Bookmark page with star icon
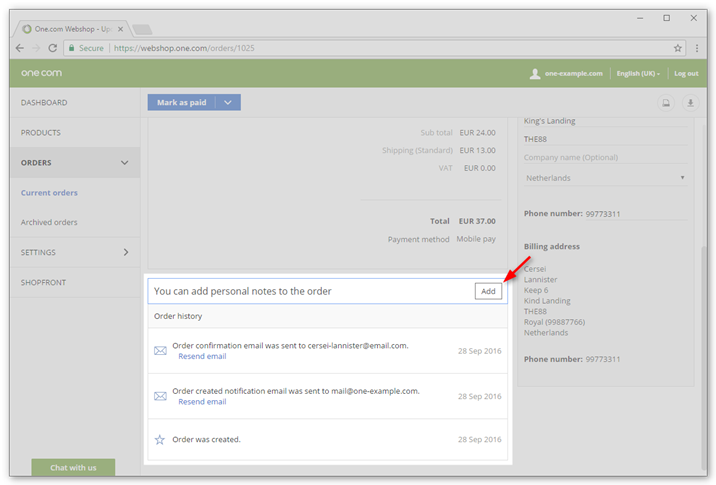 pos(678,48)
